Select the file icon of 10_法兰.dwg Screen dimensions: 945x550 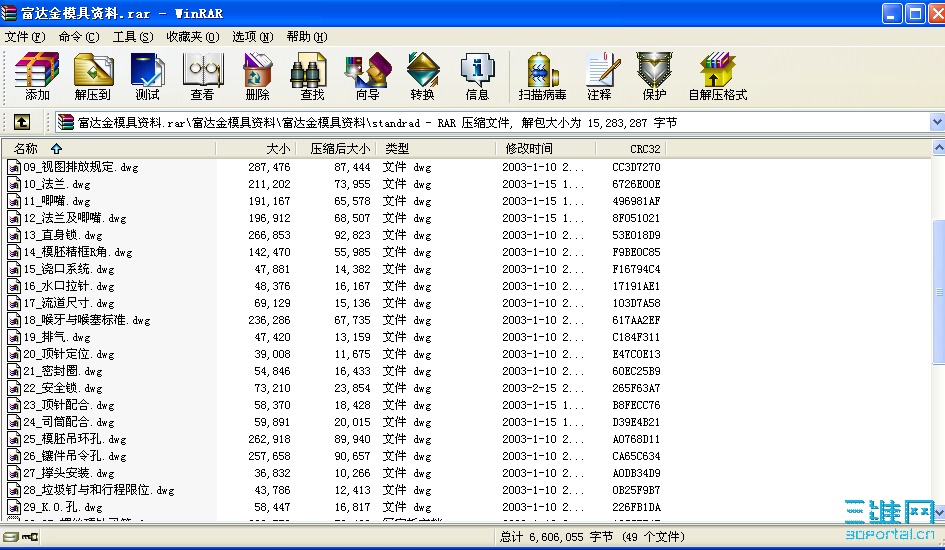(14, 184)
